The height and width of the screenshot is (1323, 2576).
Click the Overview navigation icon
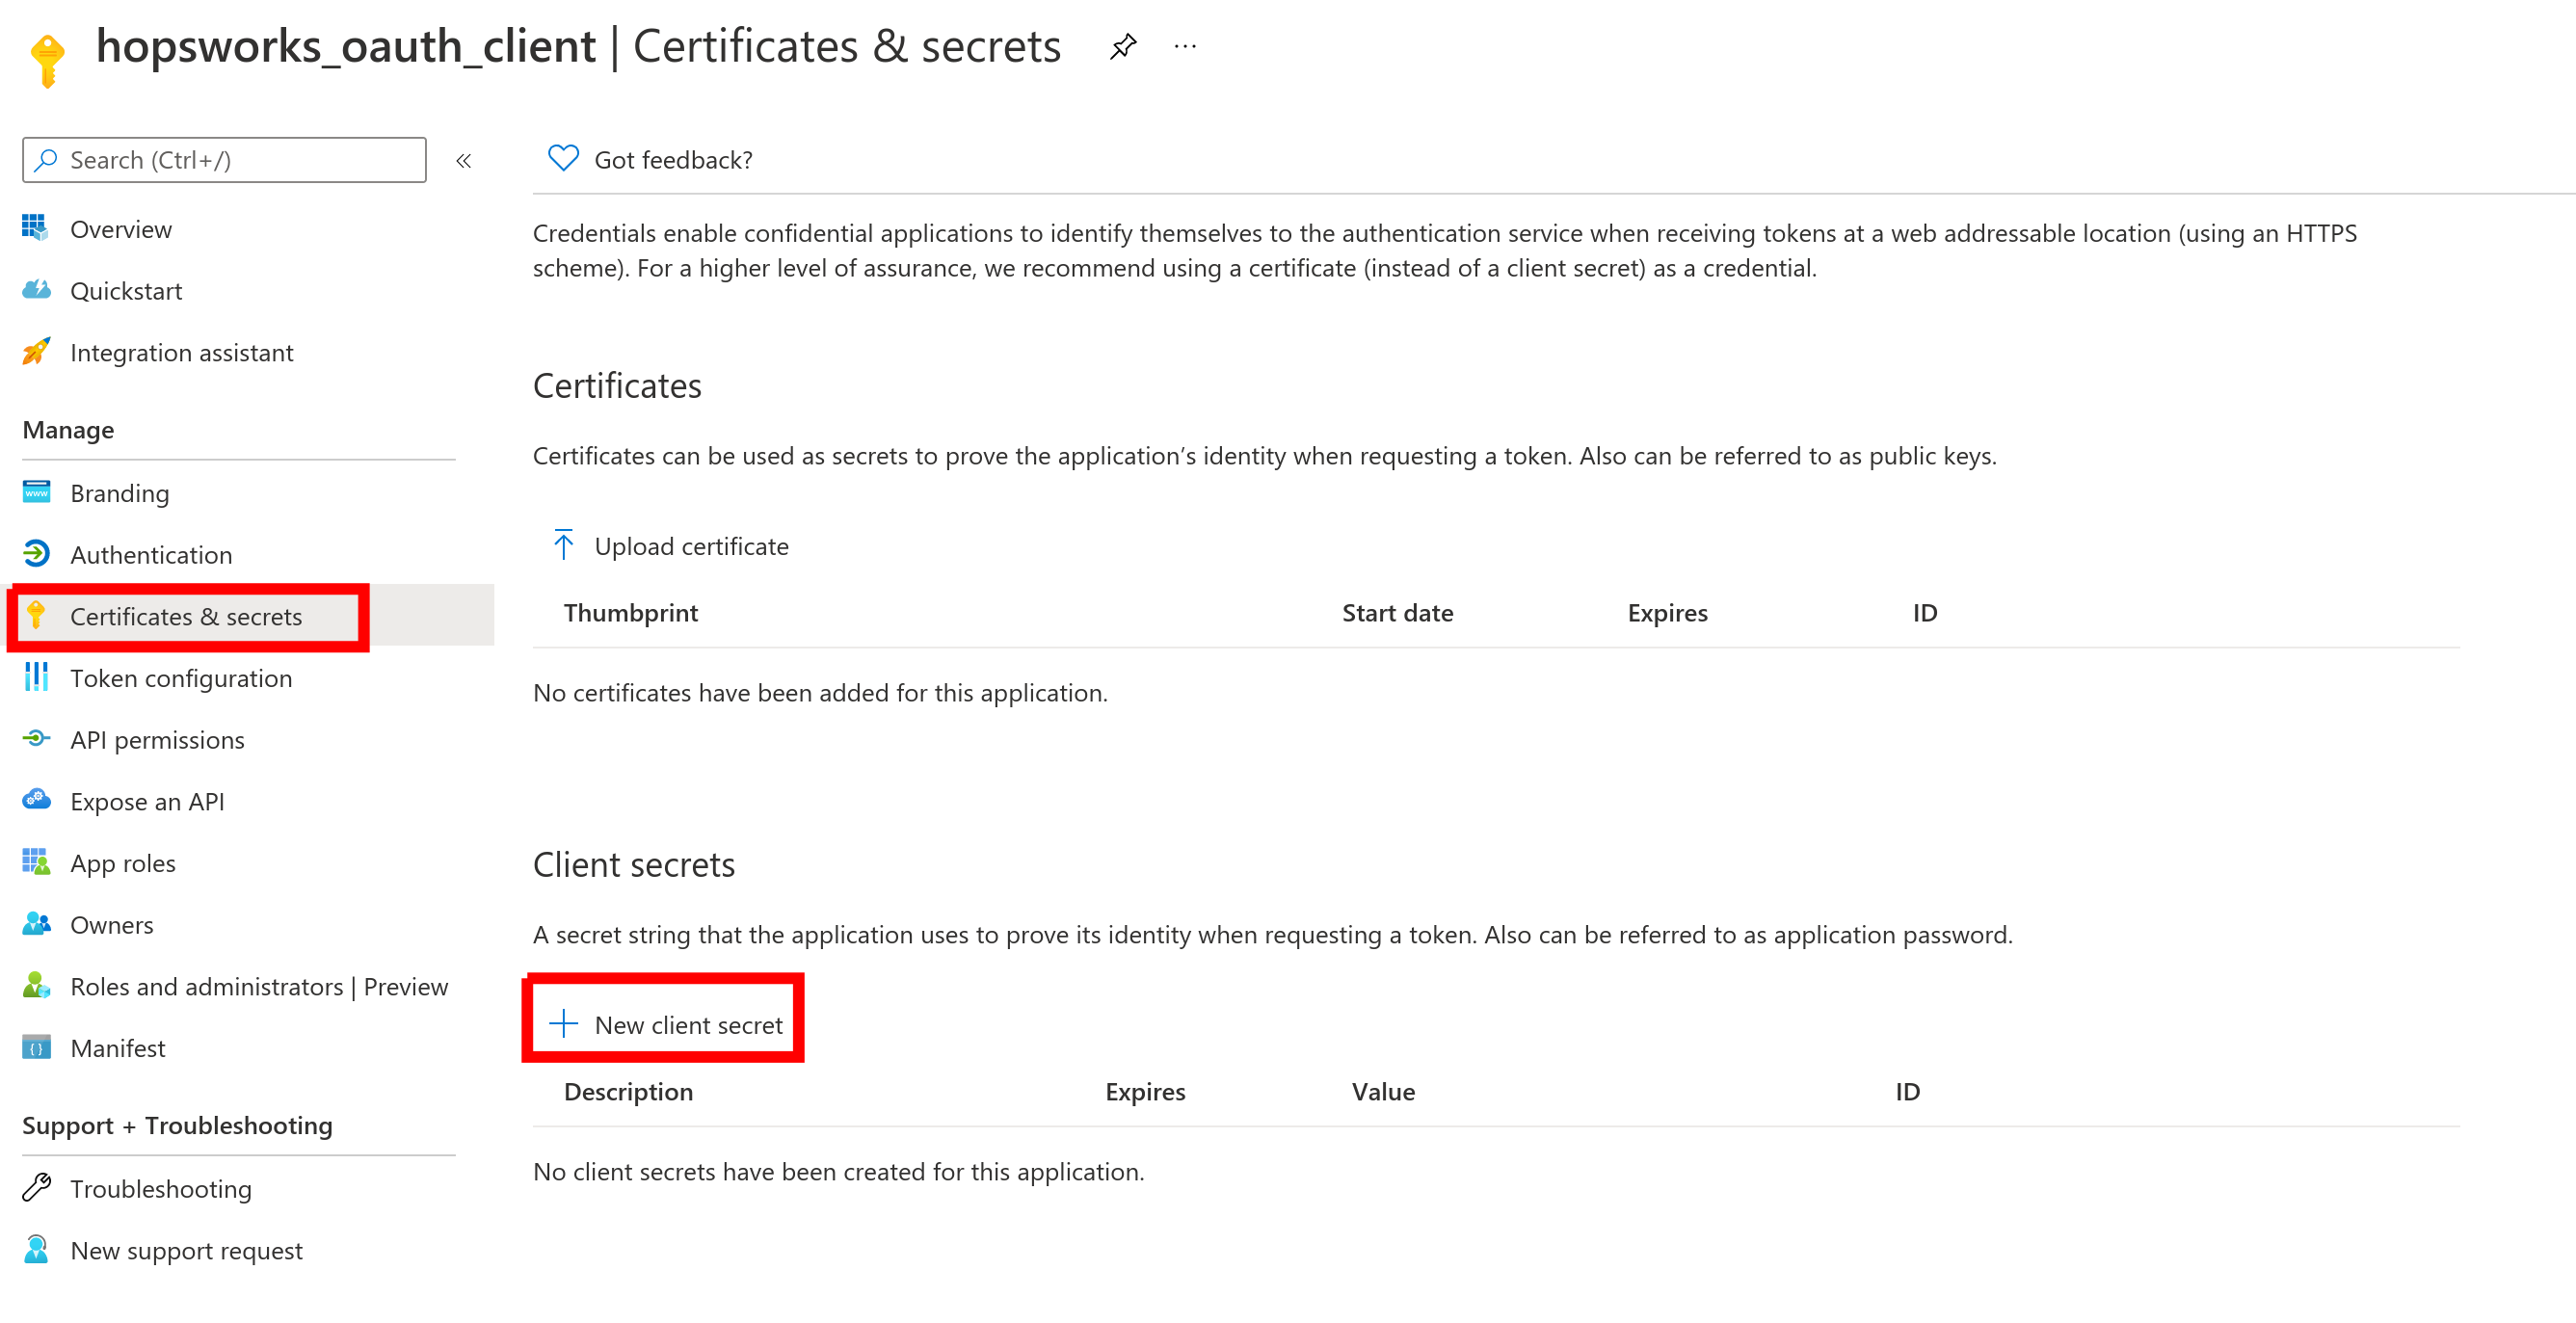coord(34,227)
